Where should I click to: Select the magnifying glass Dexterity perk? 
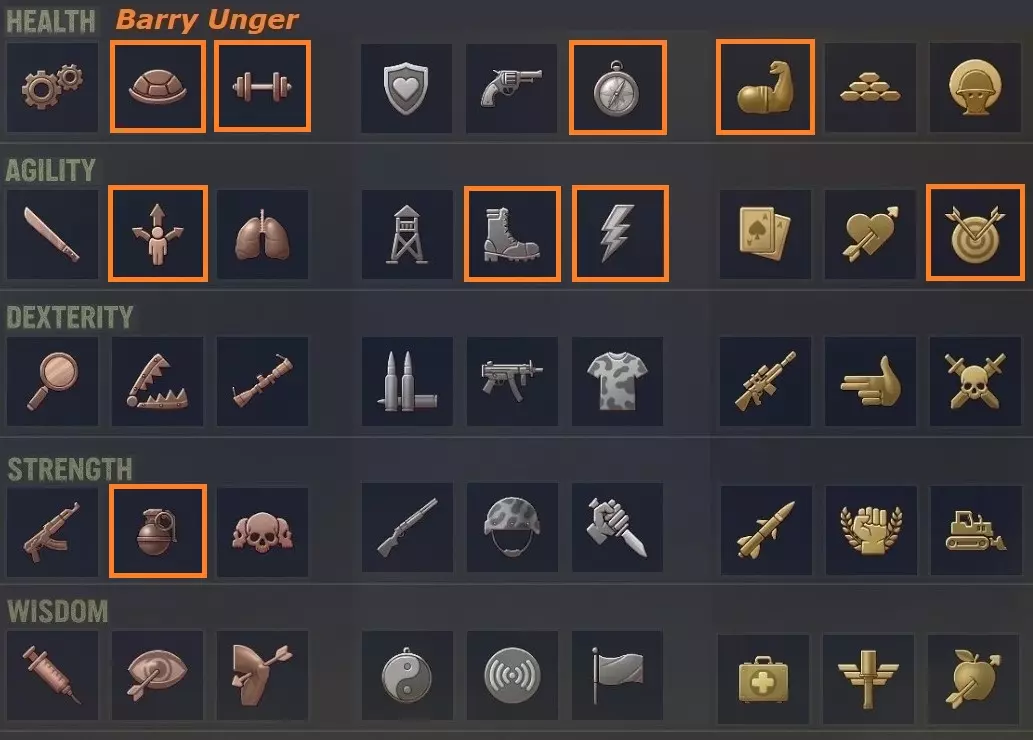click(x=52, y=381)
